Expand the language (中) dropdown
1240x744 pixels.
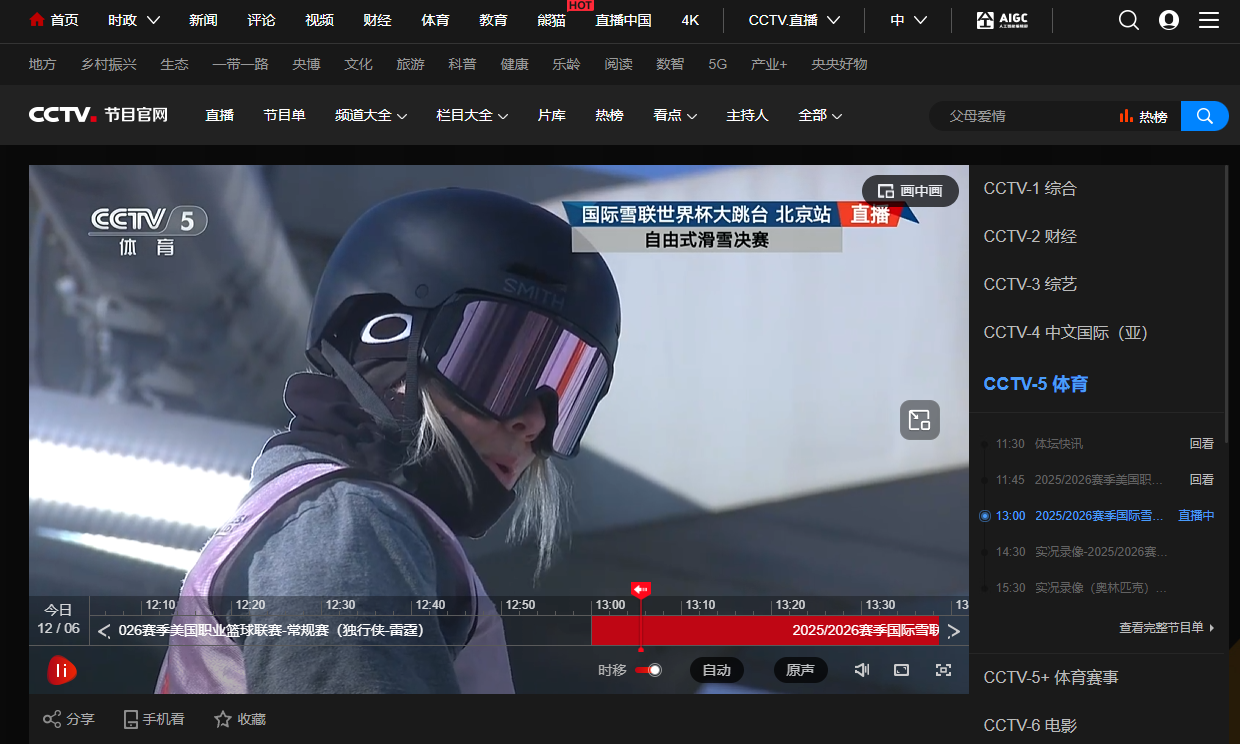pyautogui.click(x=908, y=20)
